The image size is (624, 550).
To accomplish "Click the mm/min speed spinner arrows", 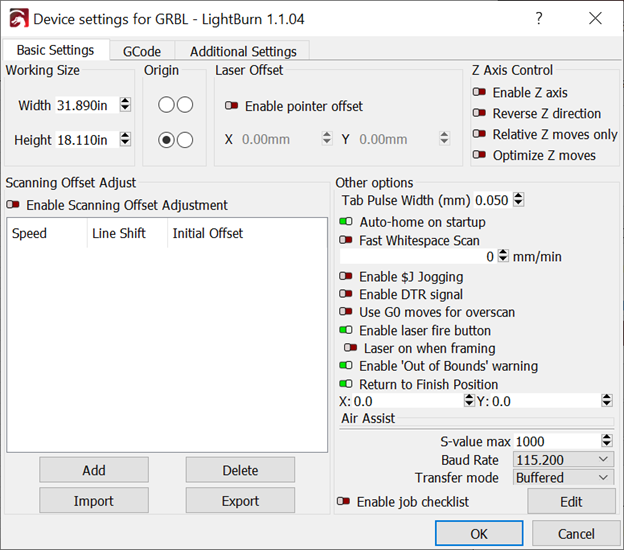I will tap(503, 255).
